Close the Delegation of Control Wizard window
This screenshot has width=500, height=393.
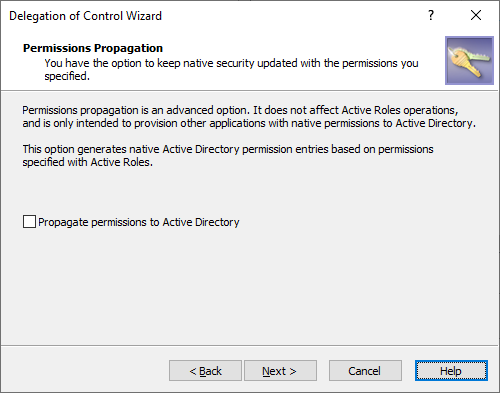tap(476, 15)
